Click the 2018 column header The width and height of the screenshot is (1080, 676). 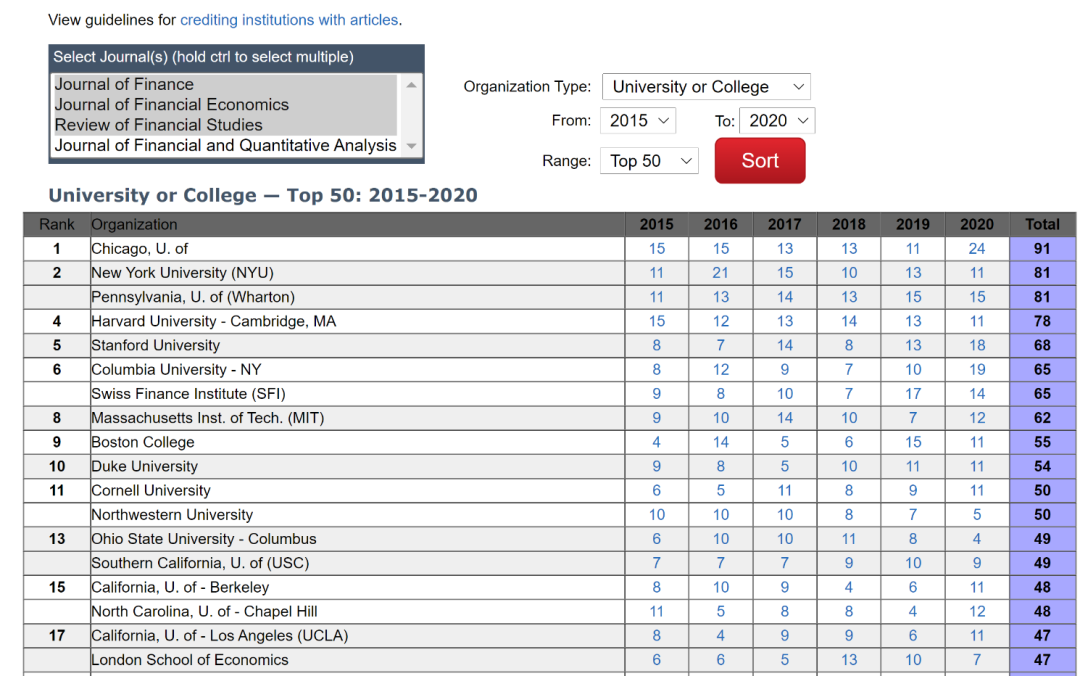849,225
